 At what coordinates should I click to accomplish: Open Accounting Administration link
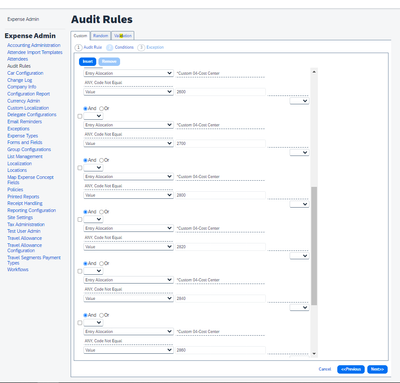[x=34, y=45]
